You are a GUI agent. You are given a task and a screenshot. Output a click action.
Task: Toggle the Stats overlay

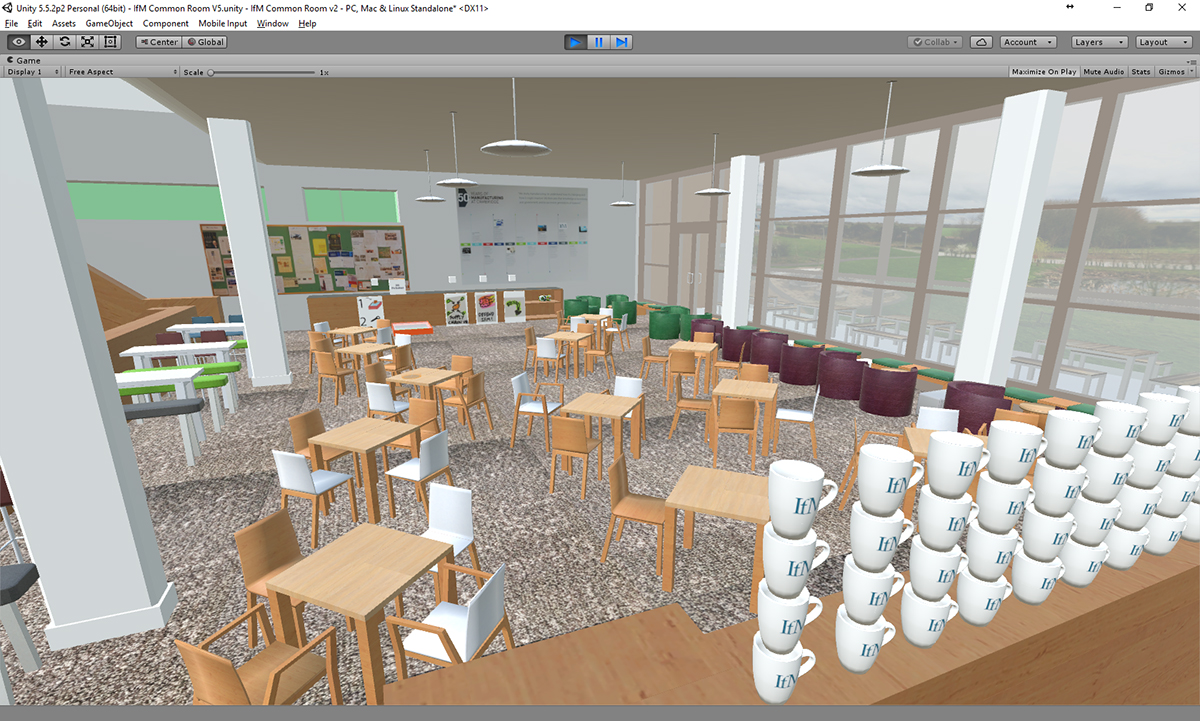(1141, 72)
